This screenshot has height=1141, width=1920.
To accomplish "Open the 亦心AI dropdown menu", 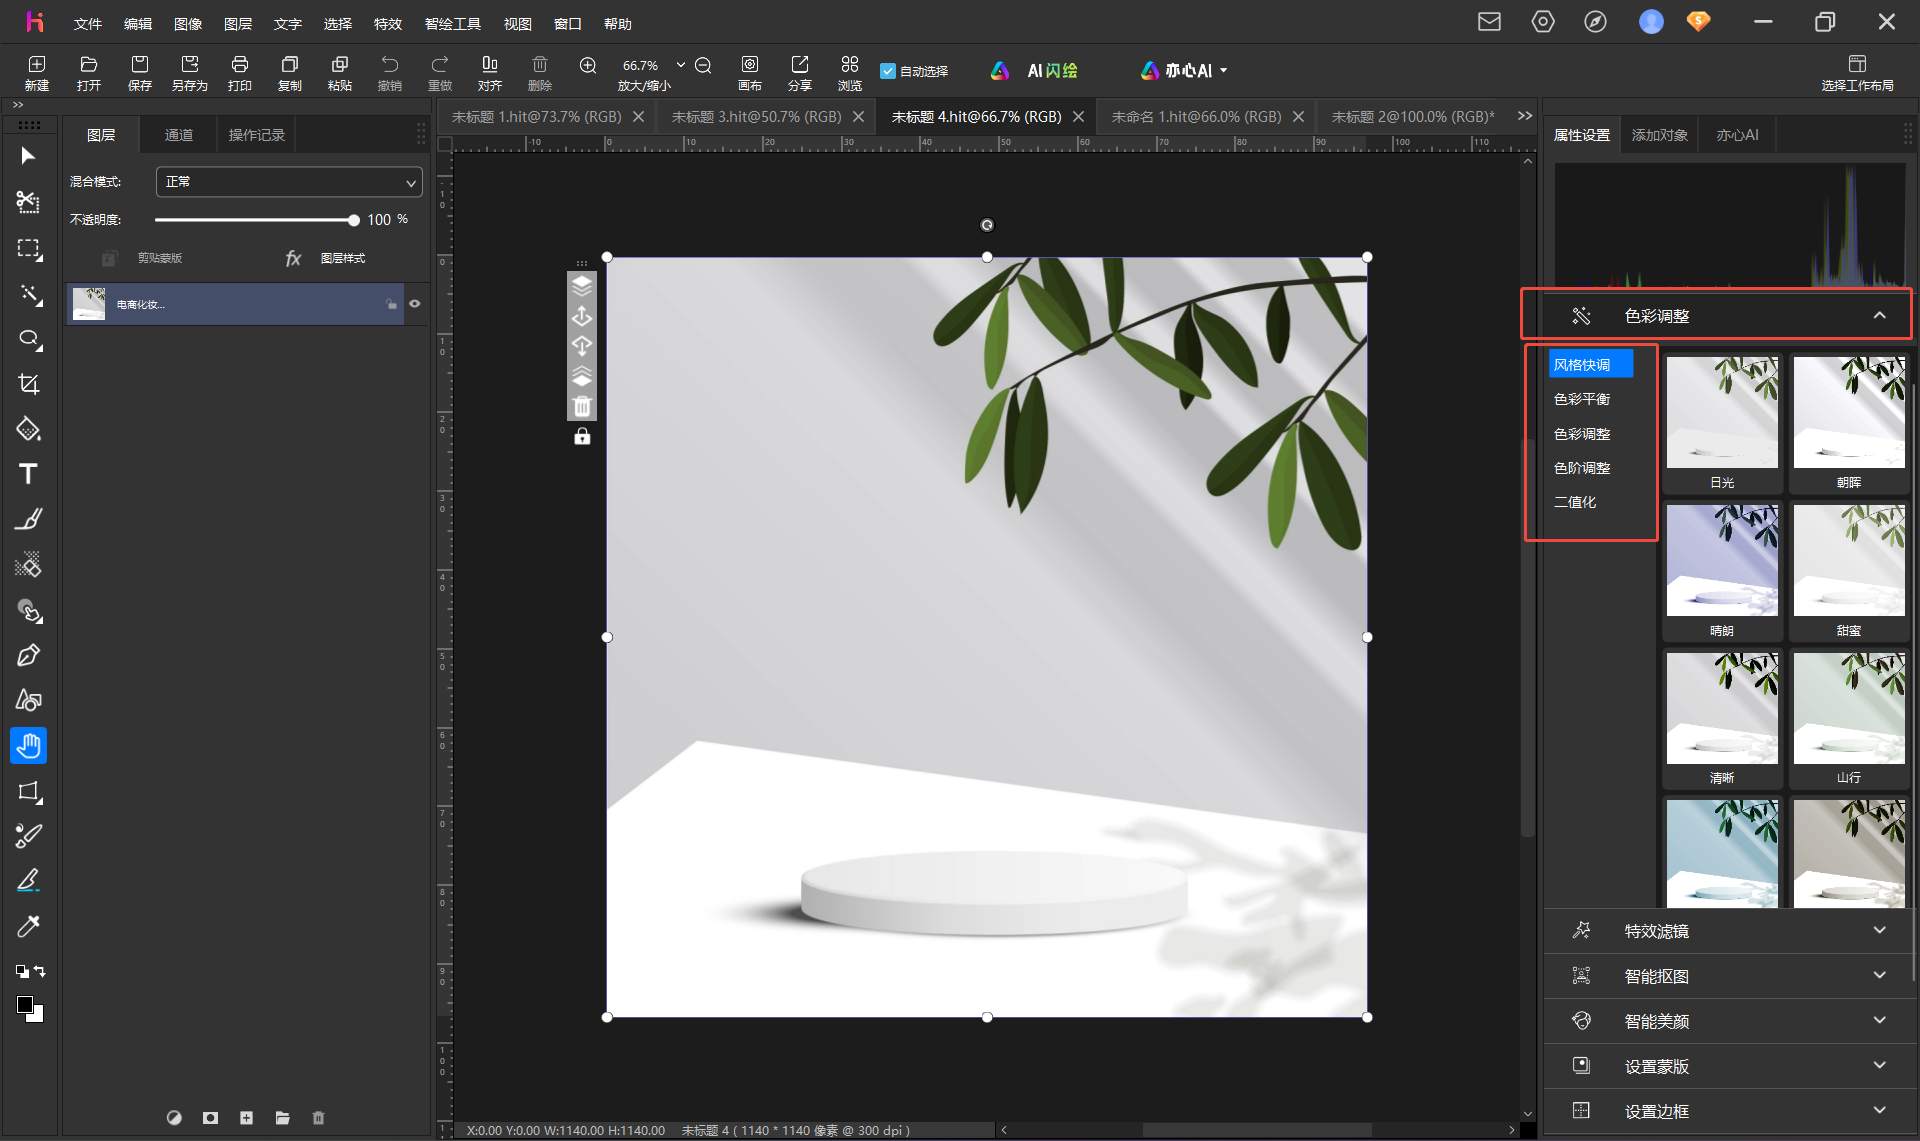I will pos(1184,71).
